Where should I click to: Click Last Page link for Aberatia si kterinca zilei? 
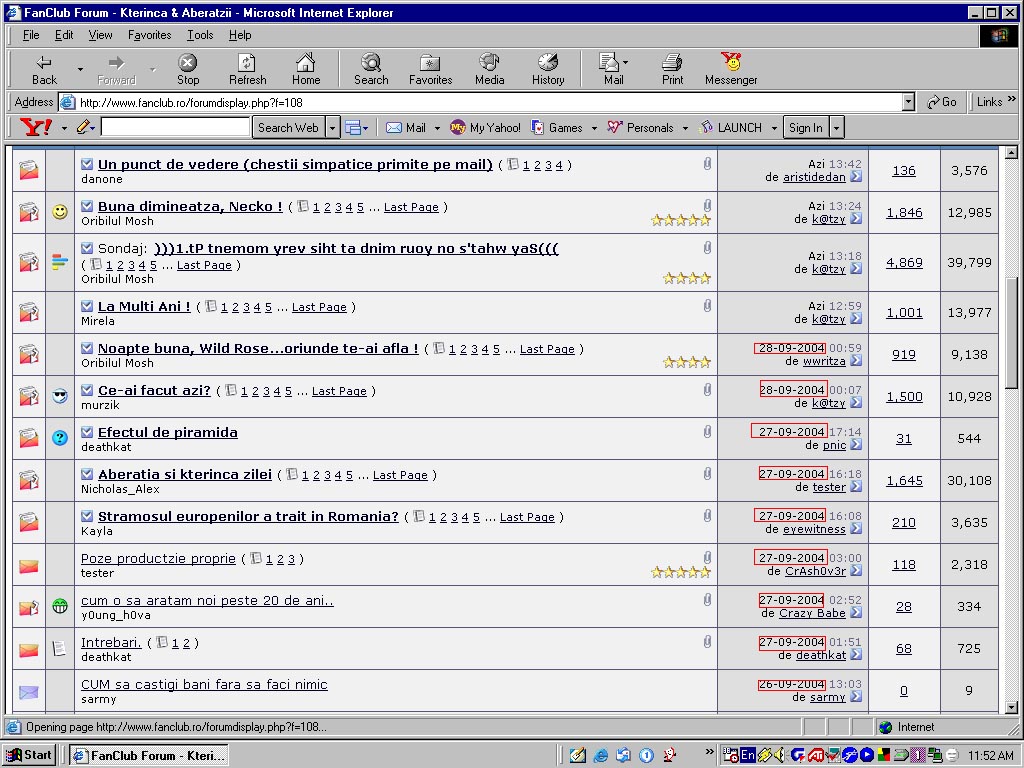click(400, 475)
